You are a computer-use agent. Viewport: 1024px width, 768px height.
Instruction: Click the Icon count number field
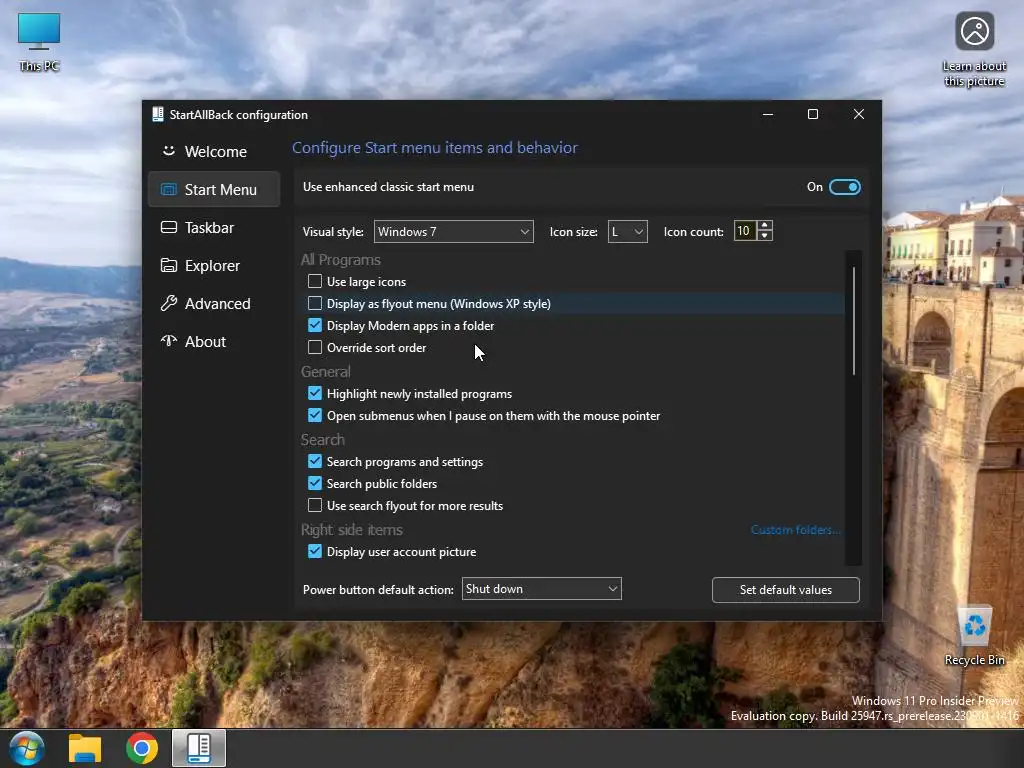pos(745,231)
